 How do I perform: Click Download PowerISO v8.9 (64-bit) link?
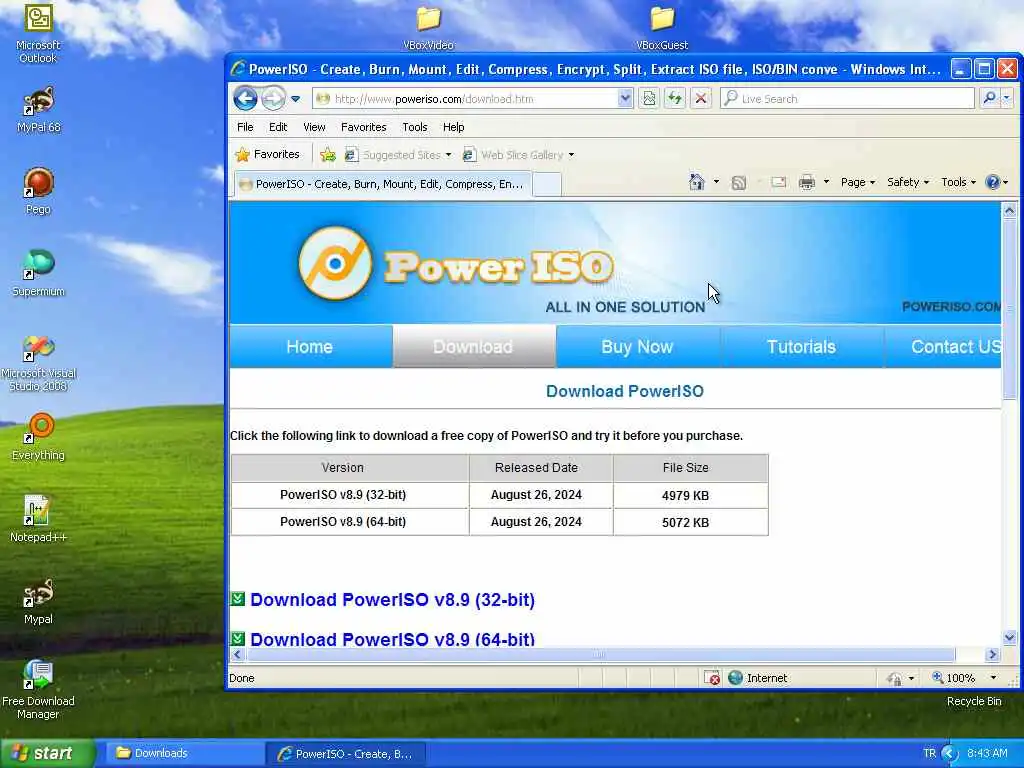click(392, 639)
